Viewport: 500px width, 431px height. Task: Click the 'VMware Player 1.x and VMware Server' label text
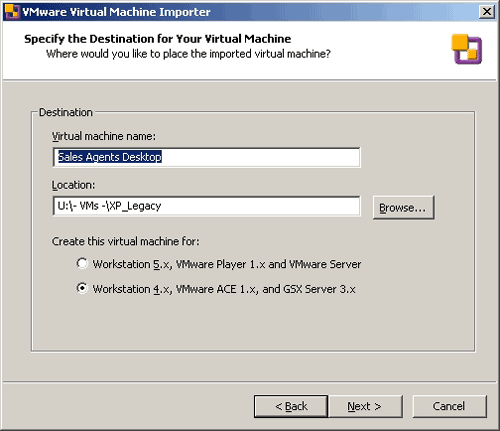click(268, 264)
